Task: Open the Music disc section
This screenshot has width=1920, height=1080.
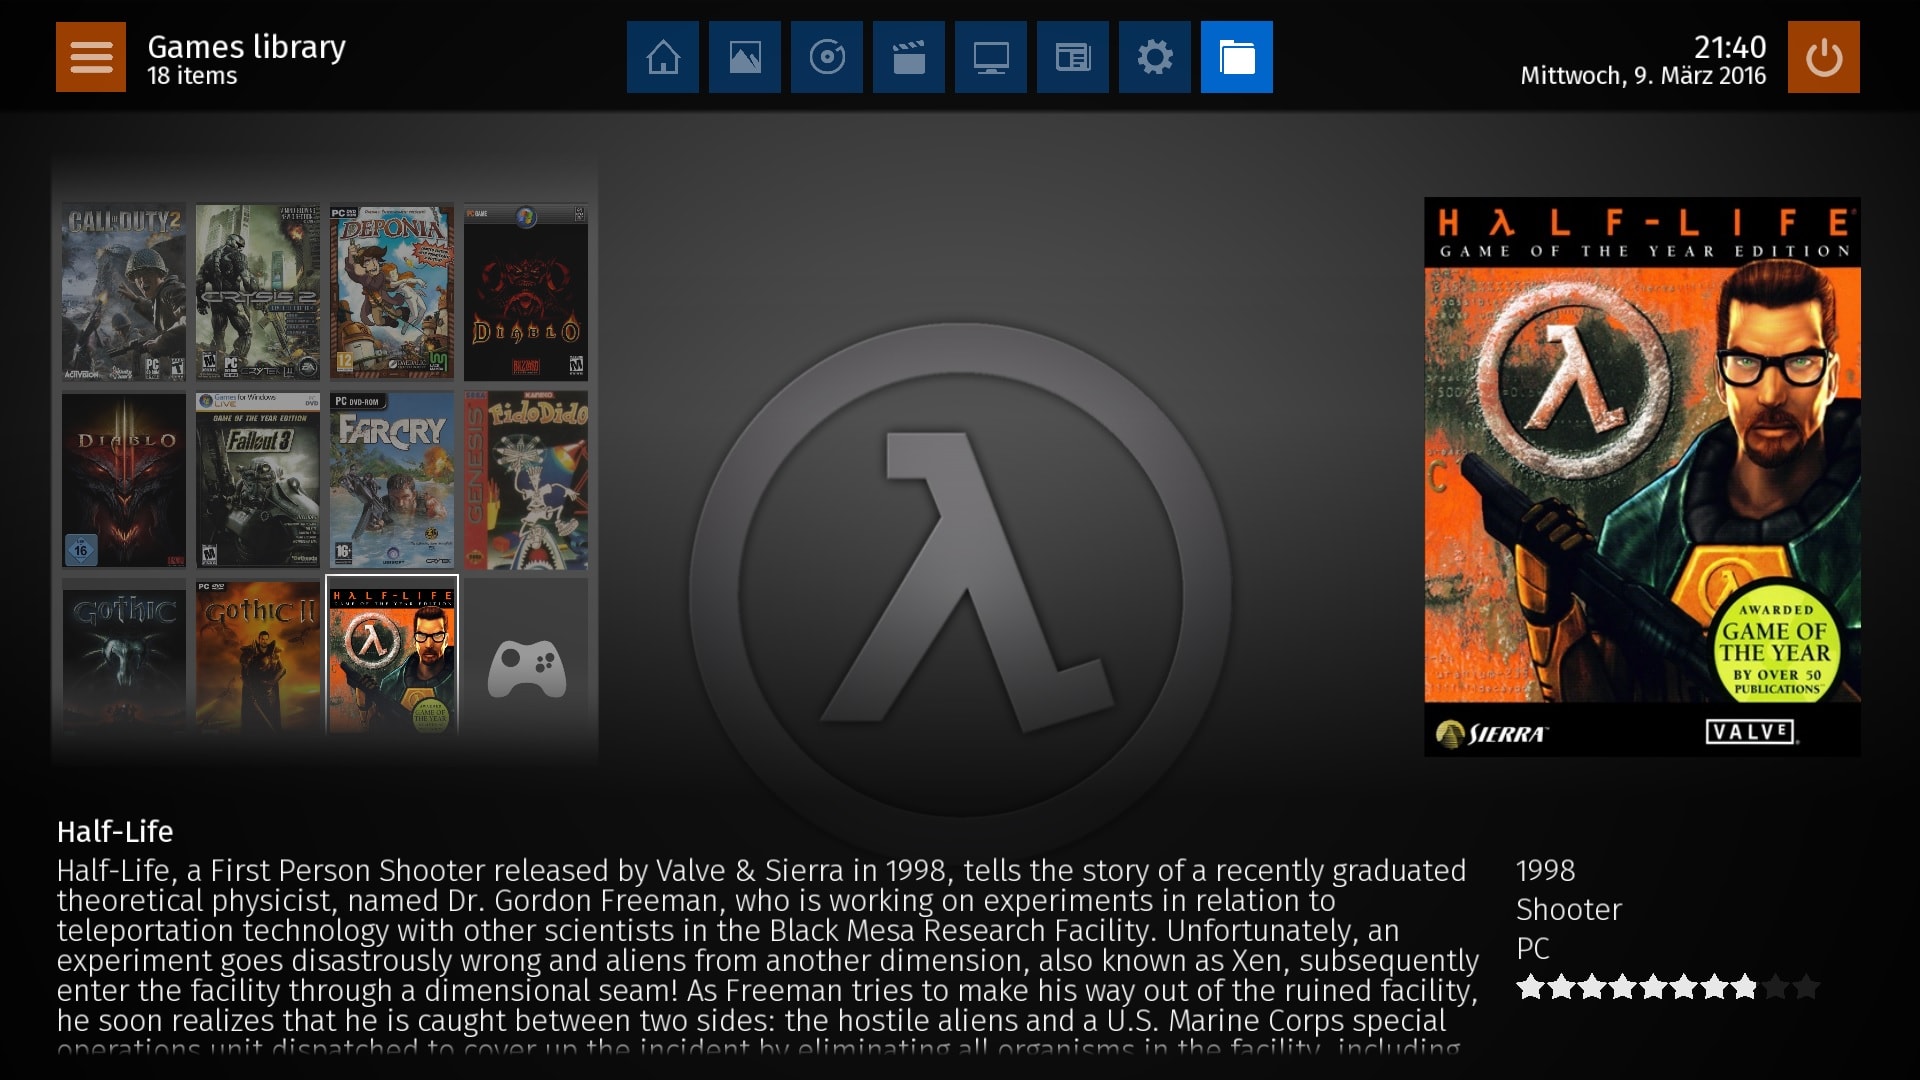Action: (827, 57)
